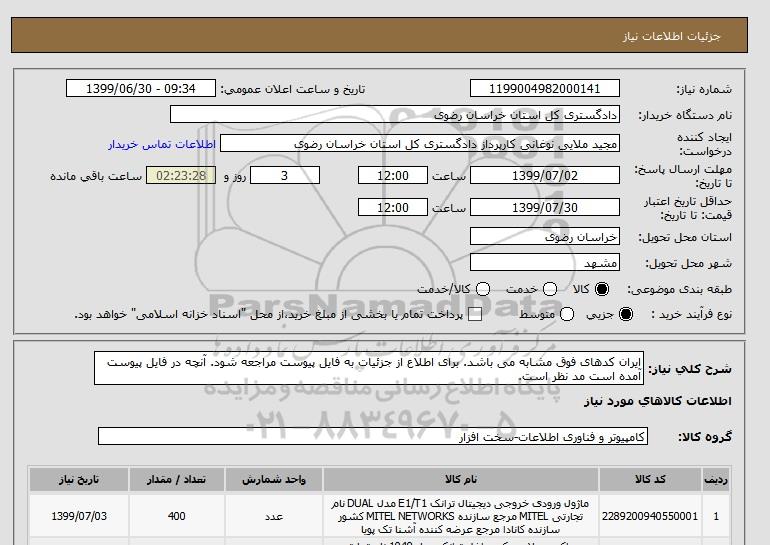The image size is (770, 545).
Task: Click the واحد شمارش column header
Action: [x=274, y=480]
